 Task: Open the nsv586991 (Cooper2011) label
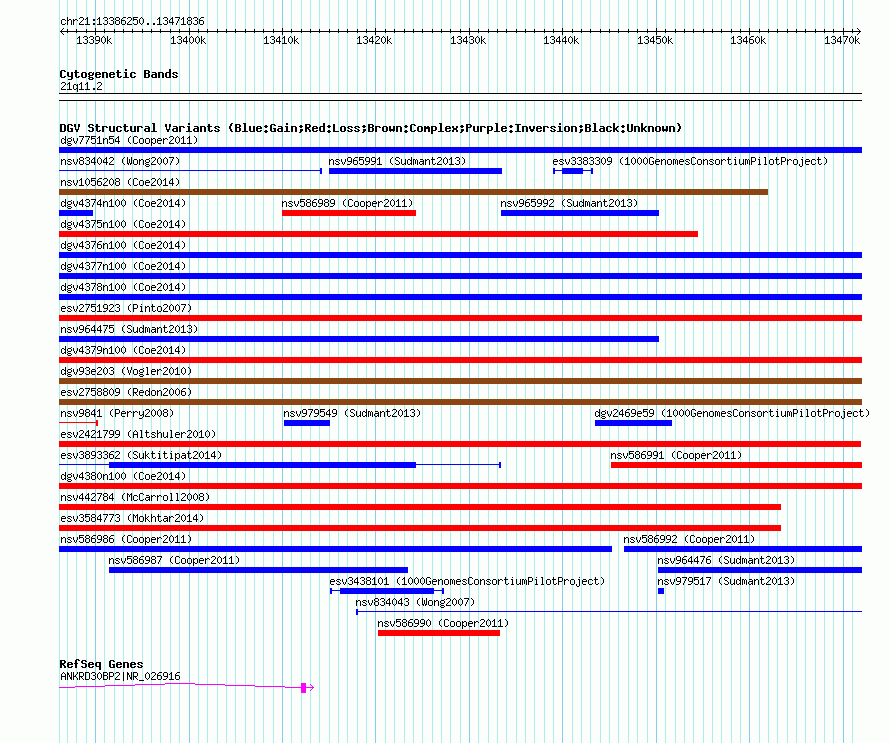676,455
